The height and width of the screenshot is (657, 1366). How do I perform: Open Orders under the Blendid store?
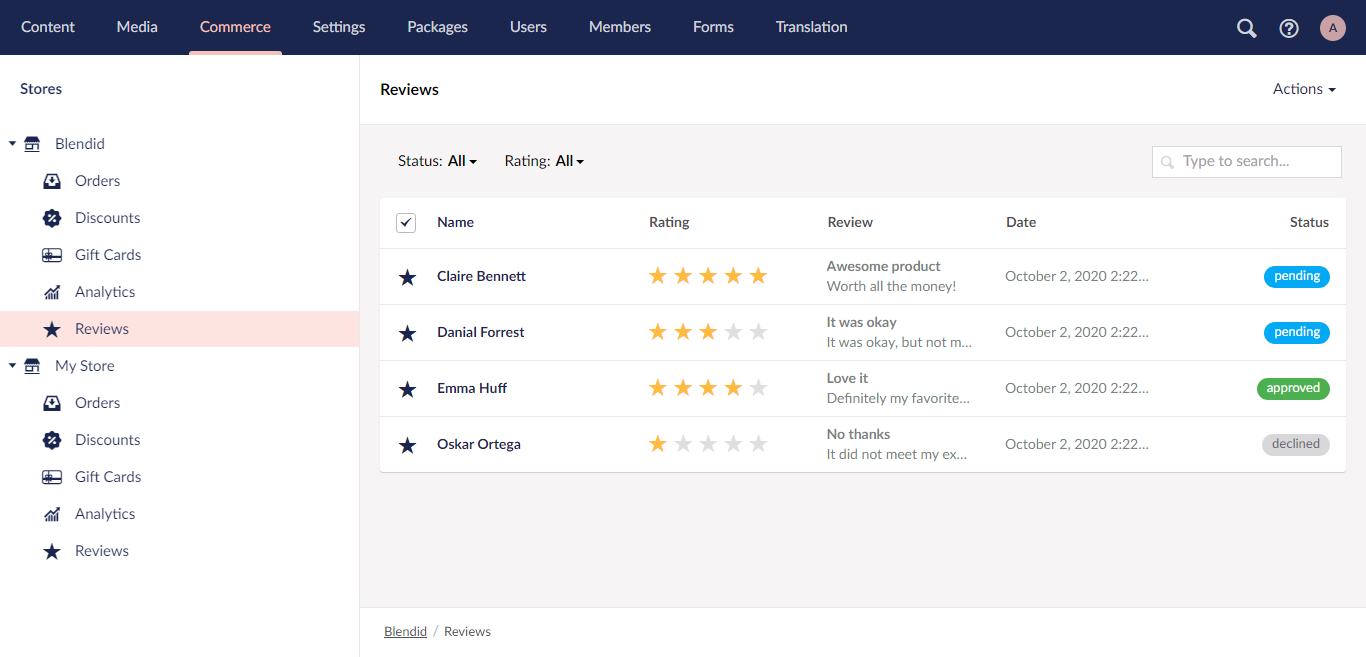(95, 180)
